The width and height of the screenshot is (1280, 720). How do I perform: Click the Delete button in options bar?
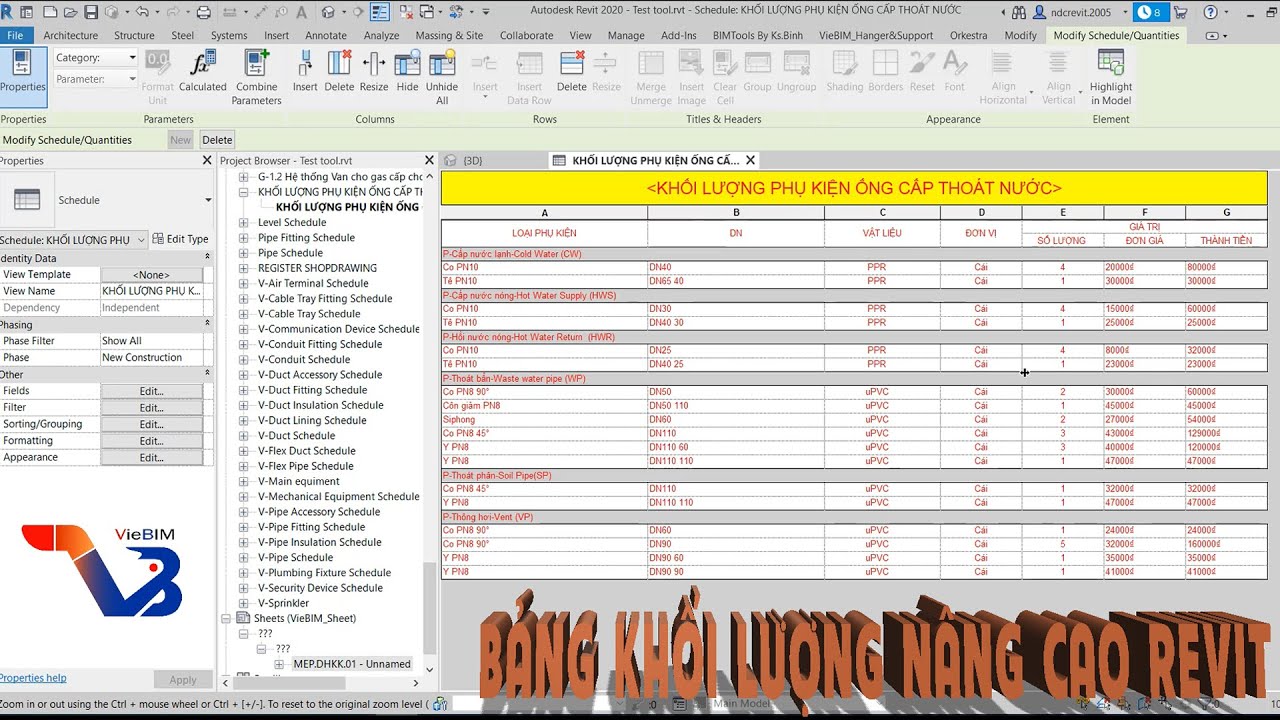(217, 140)
